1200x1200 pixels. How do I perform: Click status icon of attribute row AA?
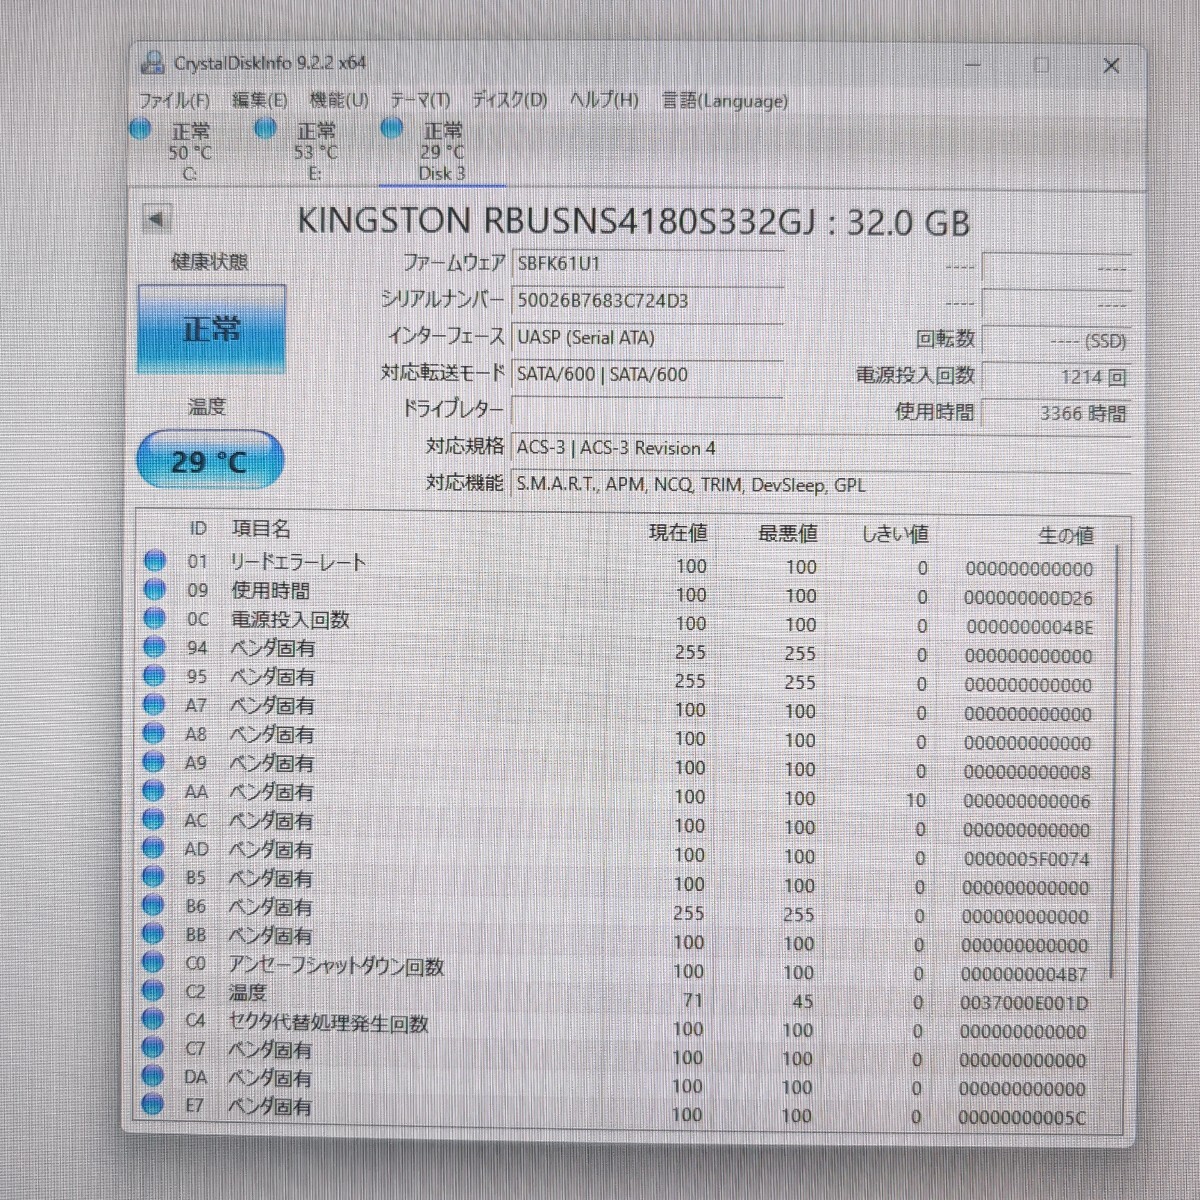tap(153, 791)
